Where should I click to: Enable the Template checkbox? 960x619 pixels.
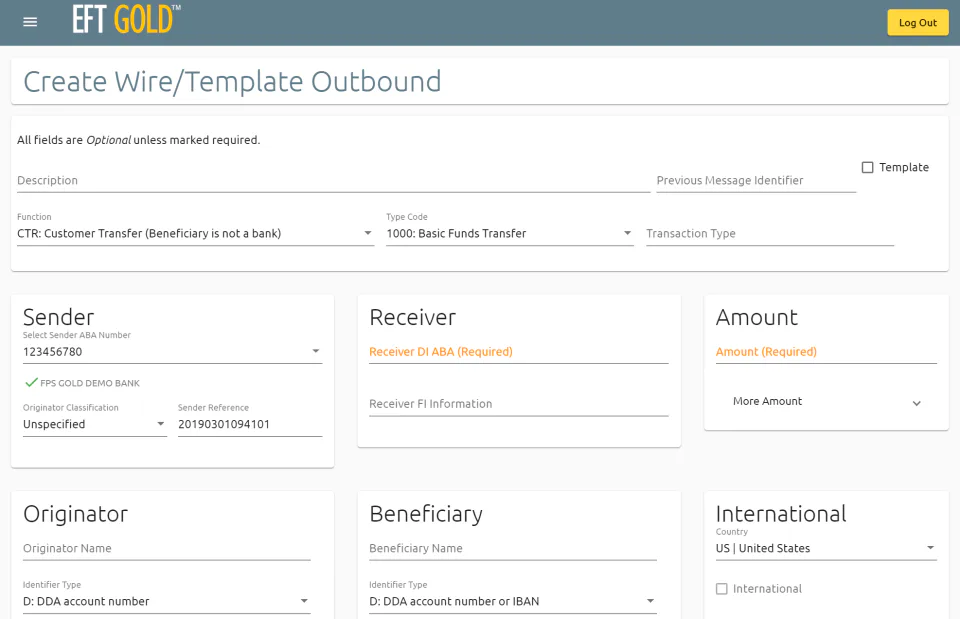868,167
